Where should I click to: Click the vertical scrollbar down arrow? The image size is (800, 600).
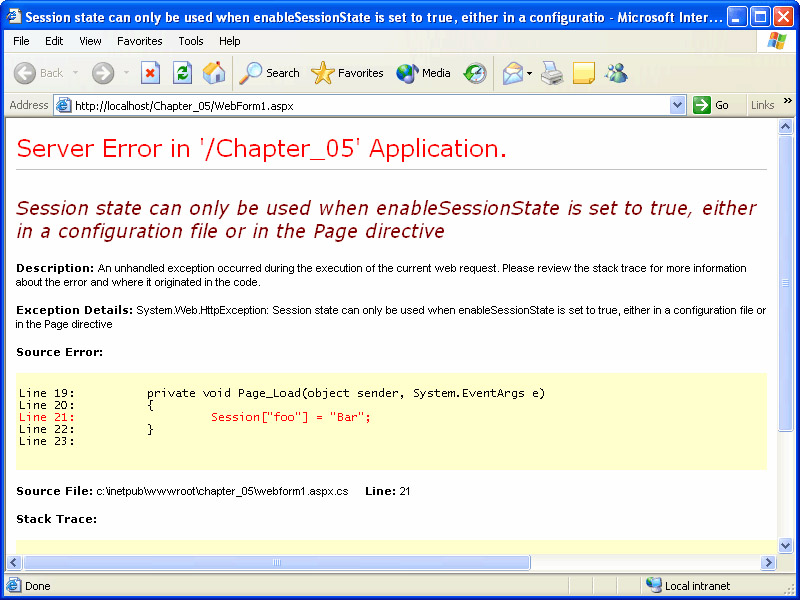785,546
